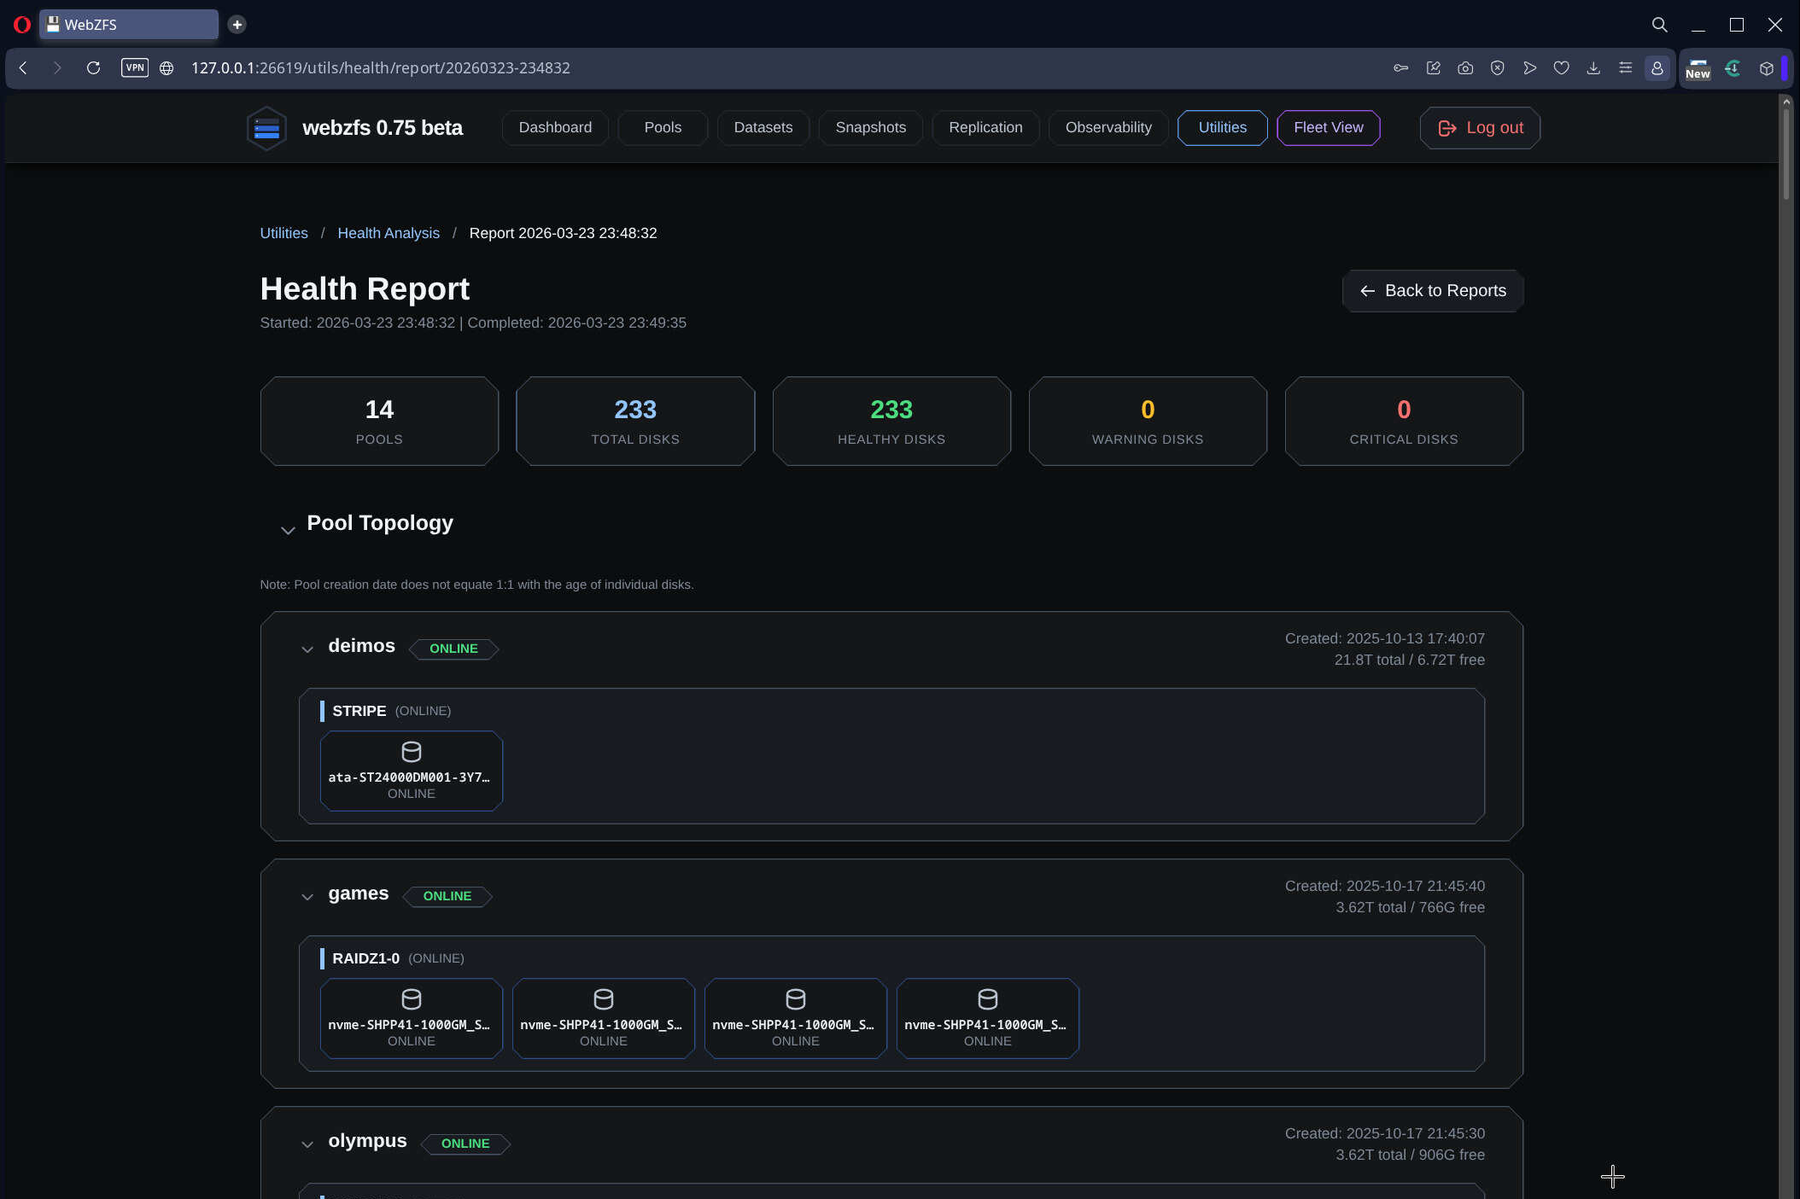
Task: Open the Fleet View tab
Action: click(1328, 128)
